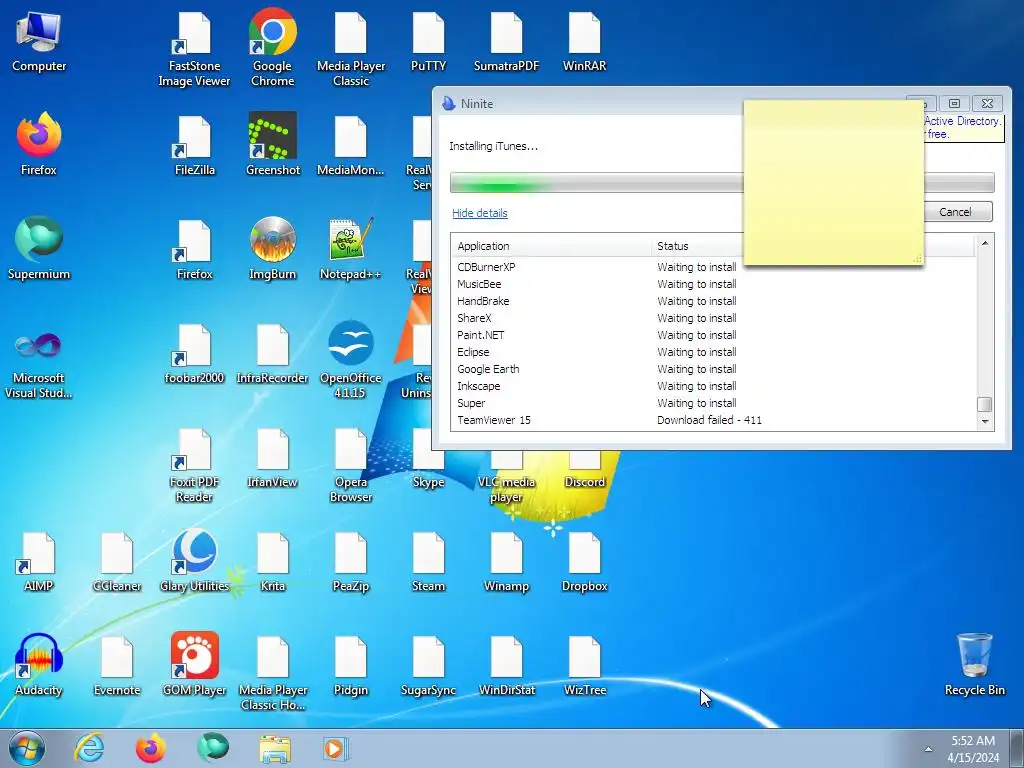Select the Google Earth row

tap(713, 369)
